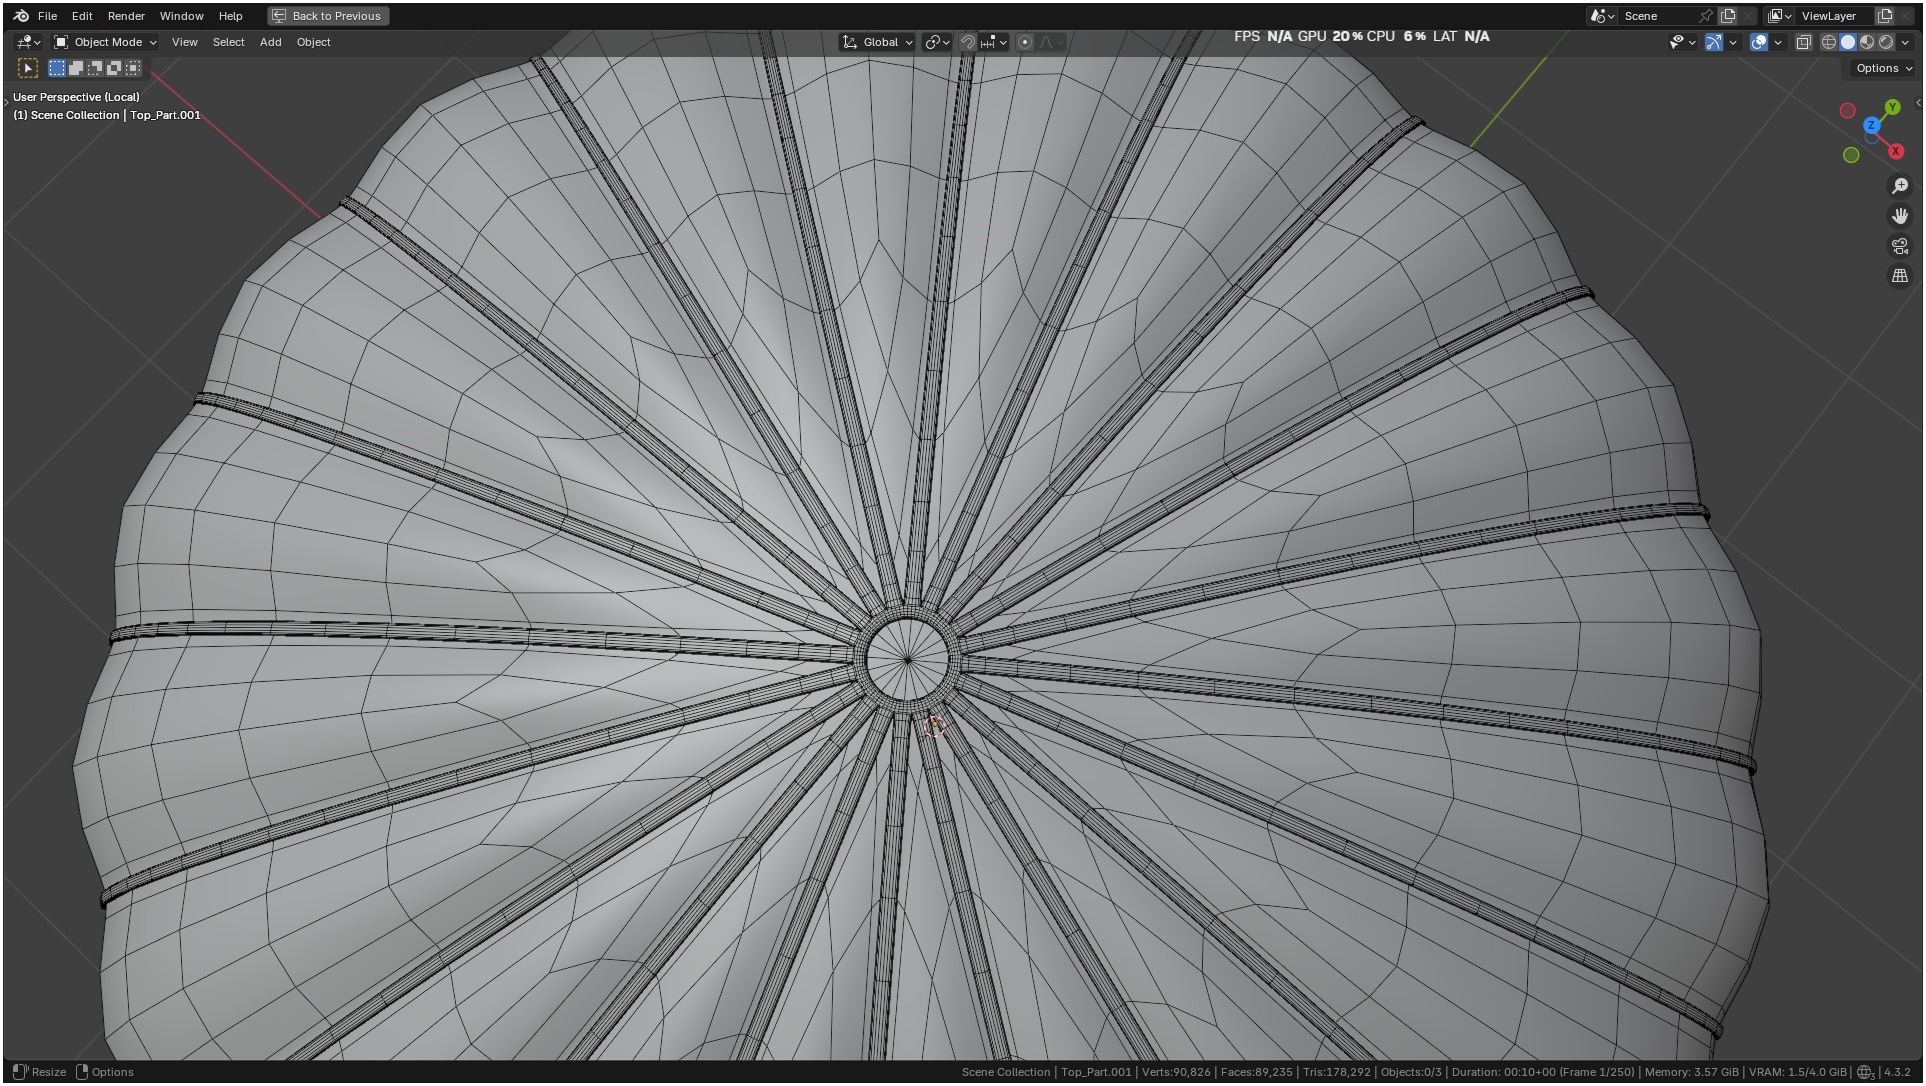Image resolution: width=1926 pixels, height=1086 pixels.
Task: Click the Back to Previous button
Action: (328, 16)
